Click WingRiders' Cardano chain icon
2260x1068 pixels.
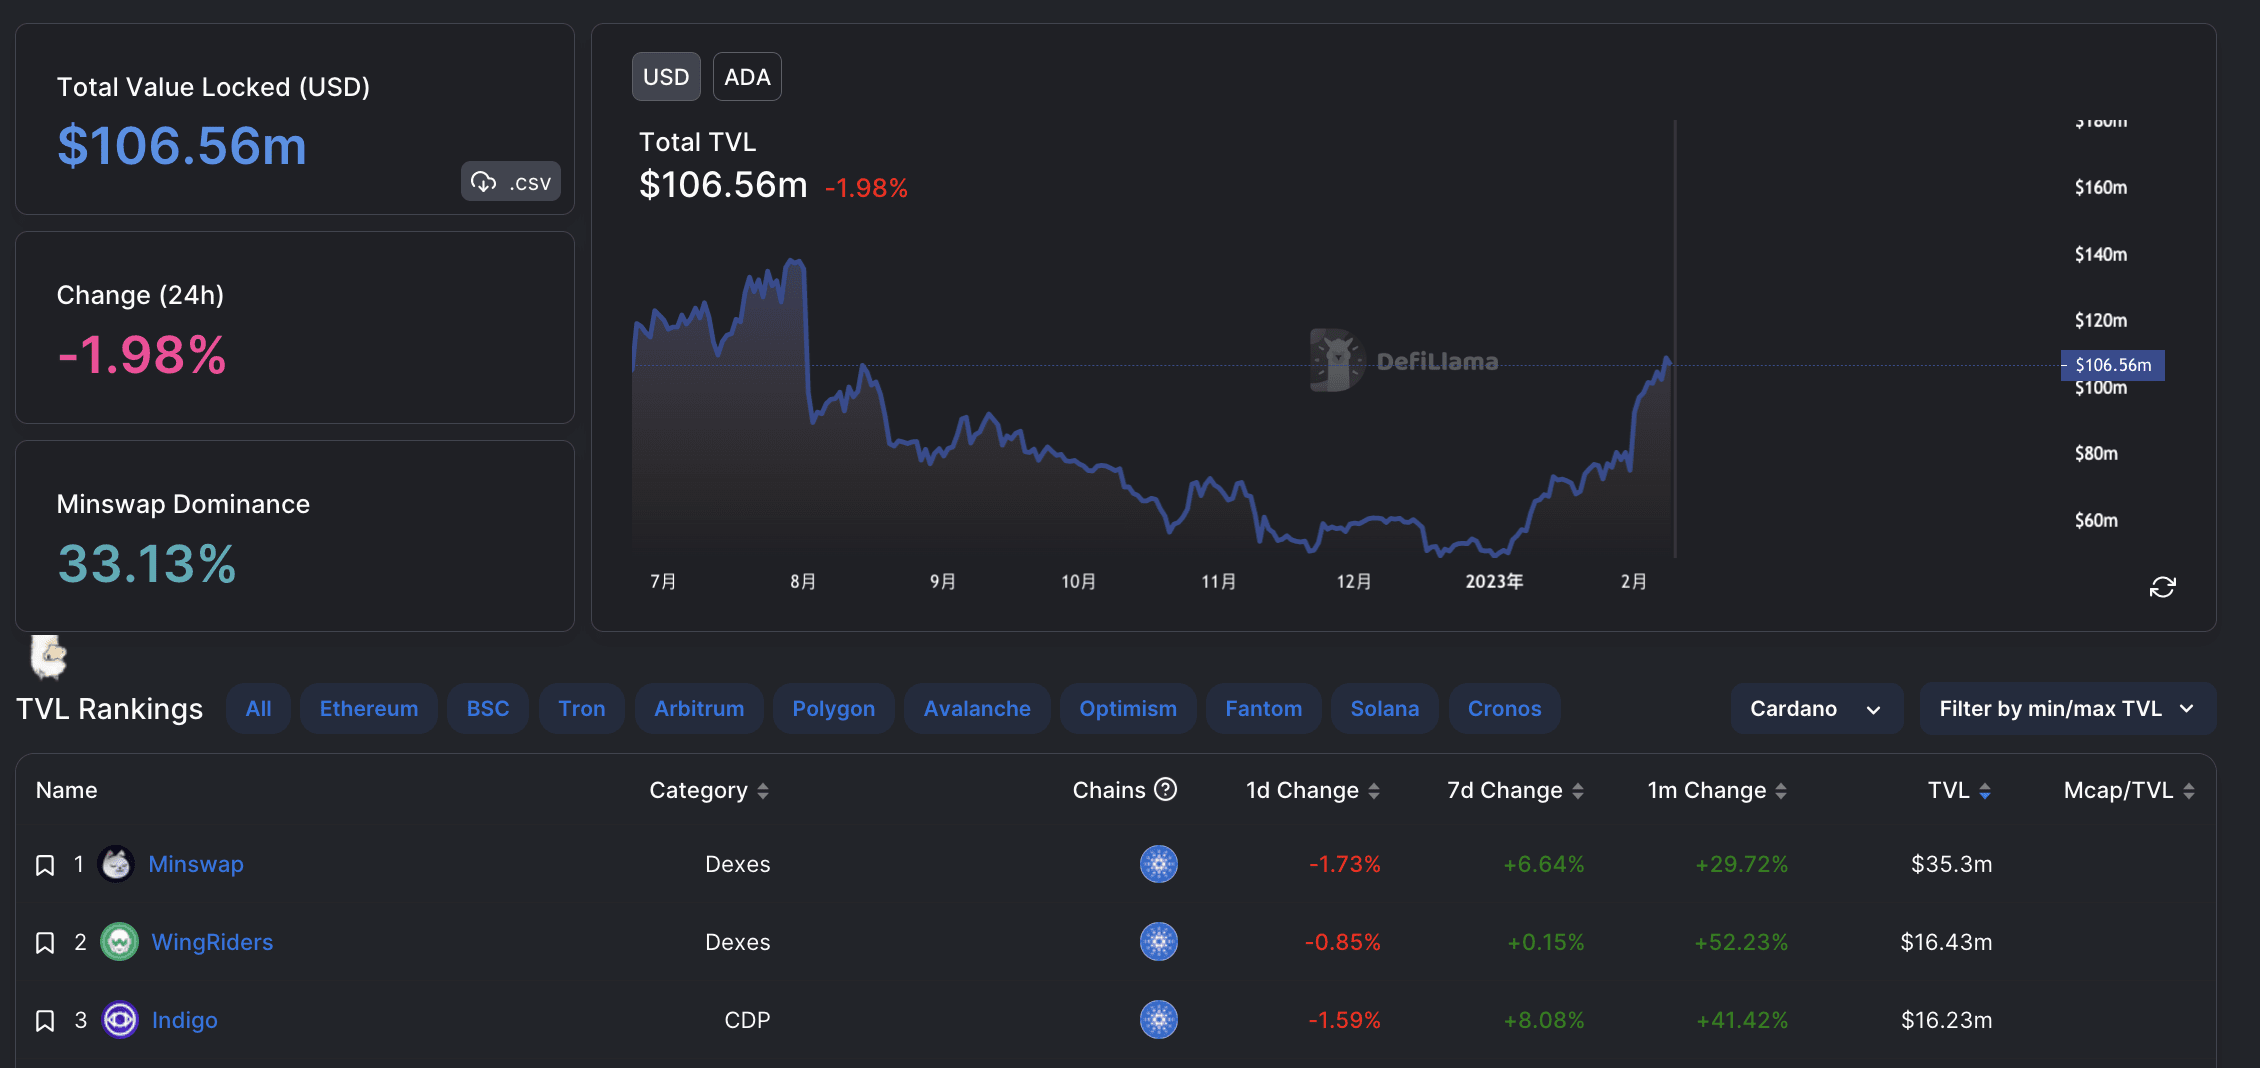[x=1158, y=941]
